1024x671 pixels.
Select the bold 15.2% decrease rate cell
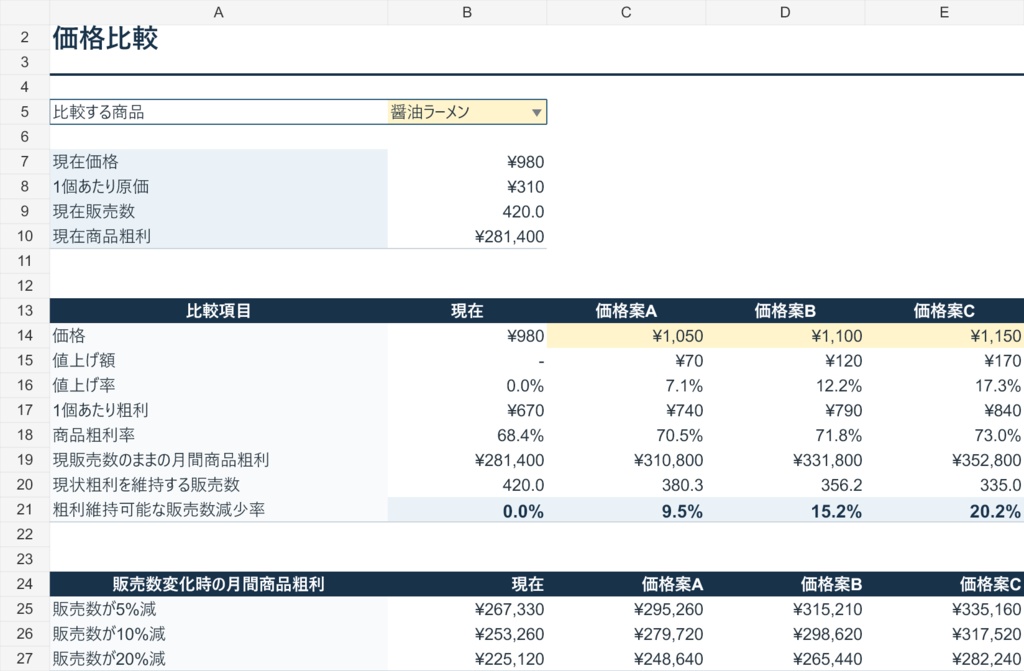(x=785, y=509)
